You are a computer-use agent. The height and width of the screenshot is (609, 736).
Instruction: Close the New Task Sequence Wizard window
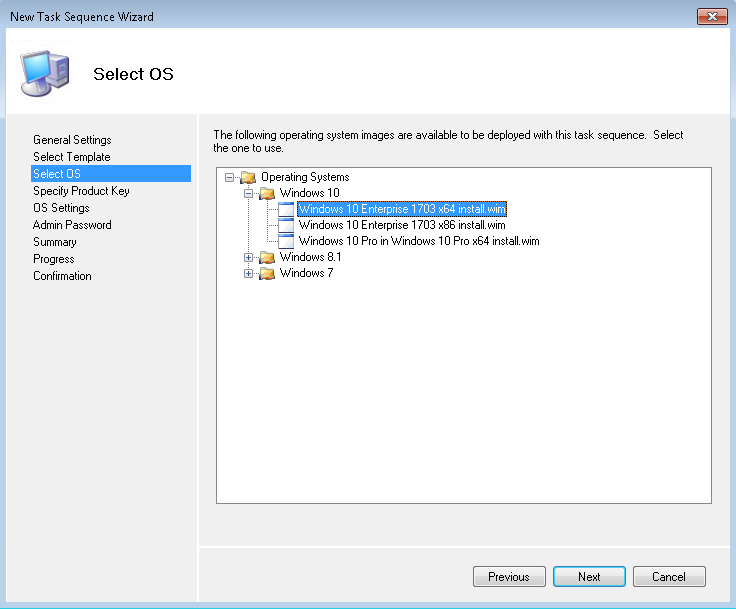[712, 16]
